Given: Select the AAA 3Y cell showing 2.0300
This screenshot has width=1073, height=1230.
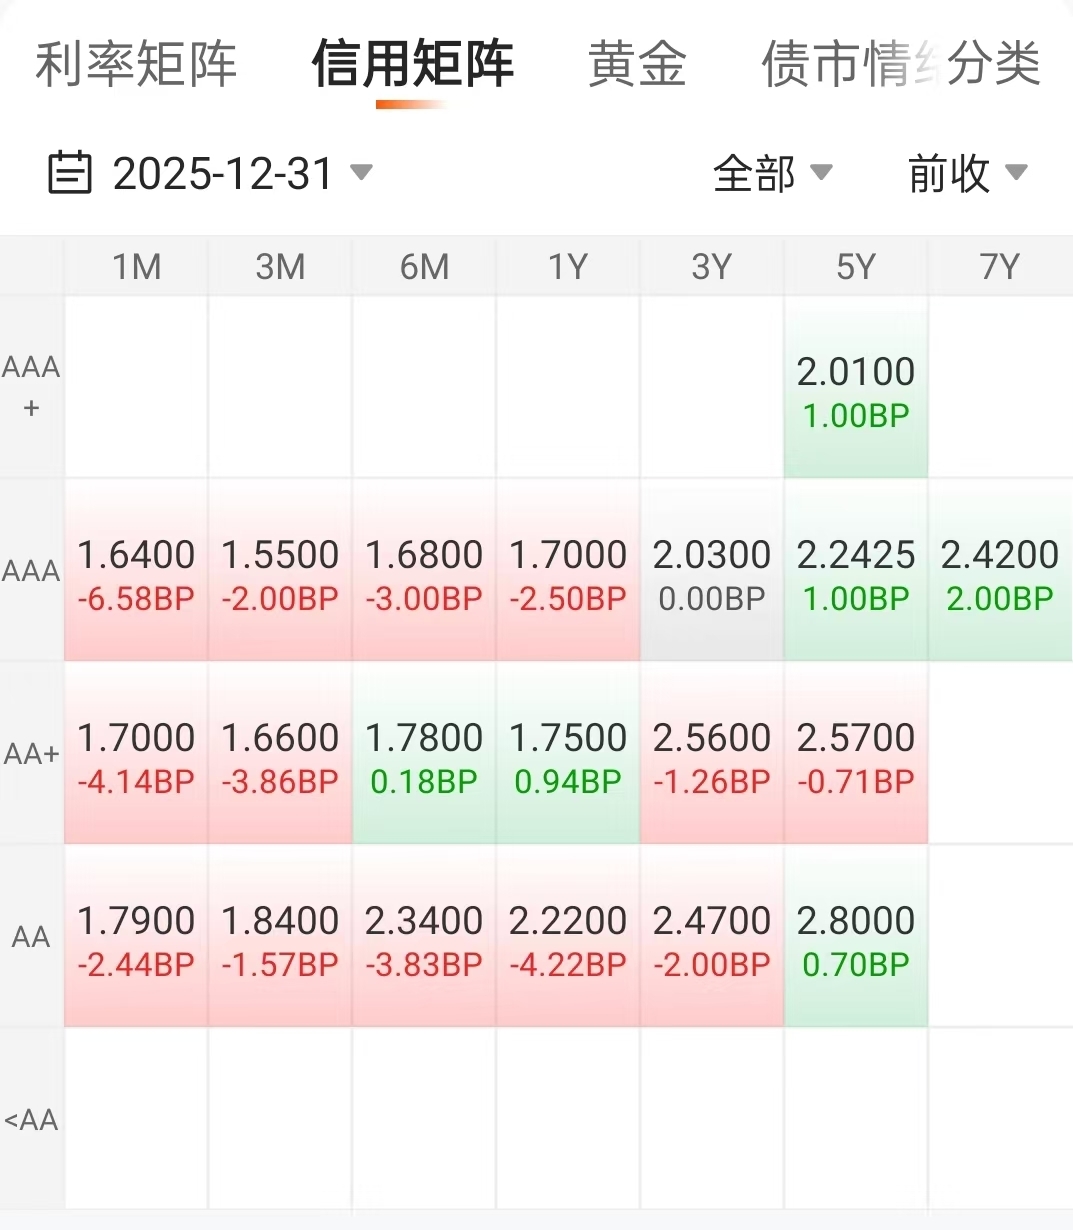Looking at the screenshot, I should point(712,573).
